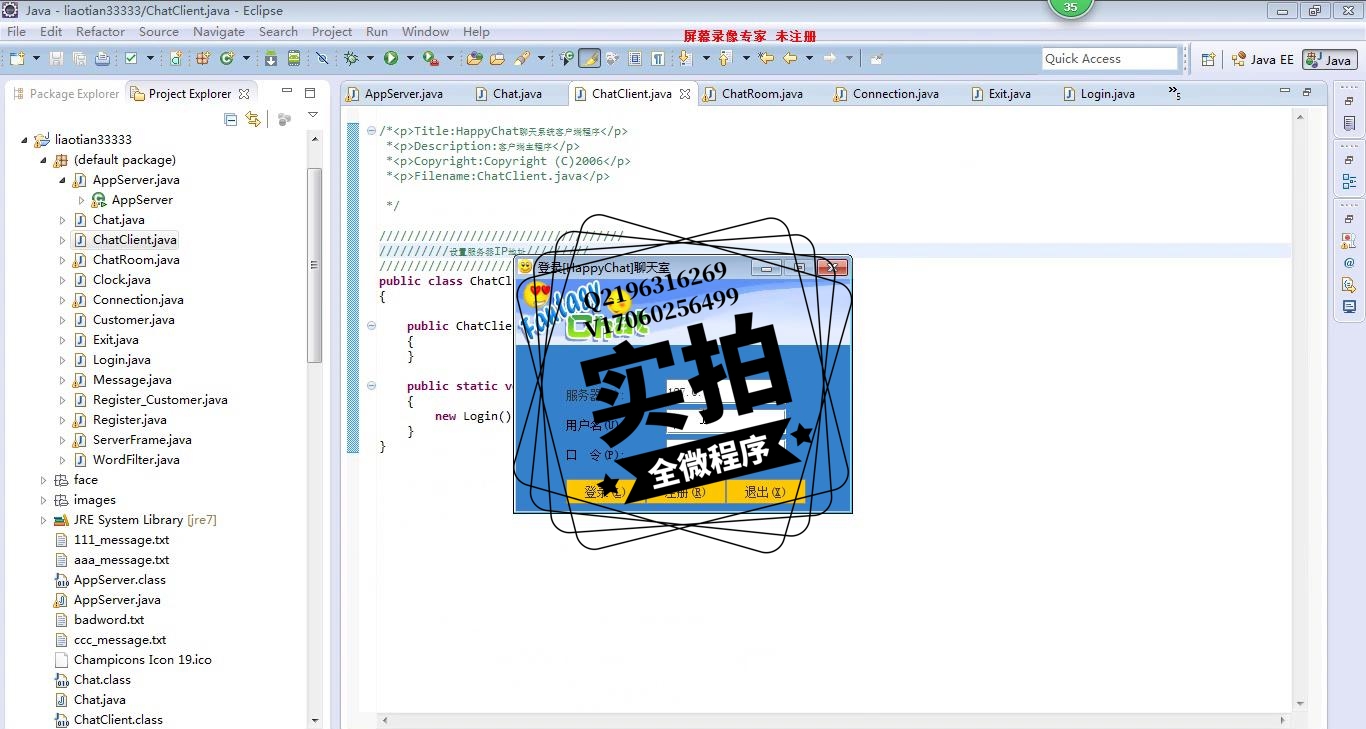Screen dimensions: 1366x729
Task: Expand JRE System Library node
Action: 43,520
